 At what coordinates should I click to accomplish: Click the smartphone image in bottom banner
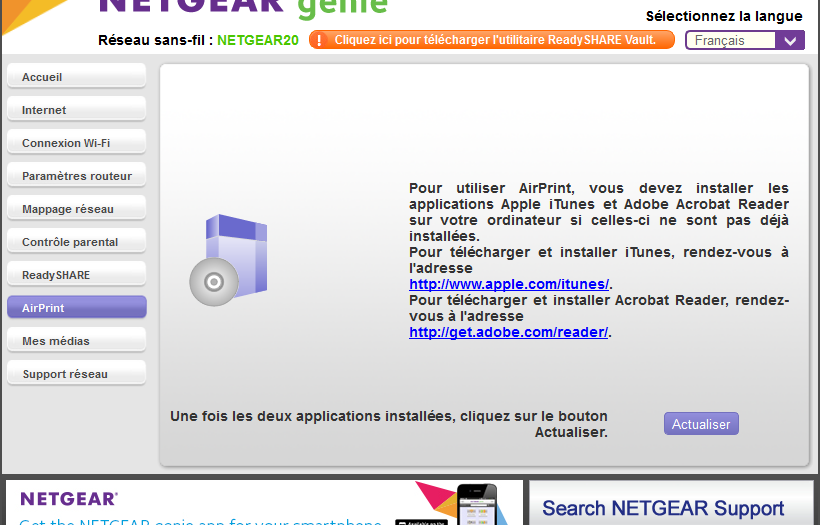(x=477, y=505)
